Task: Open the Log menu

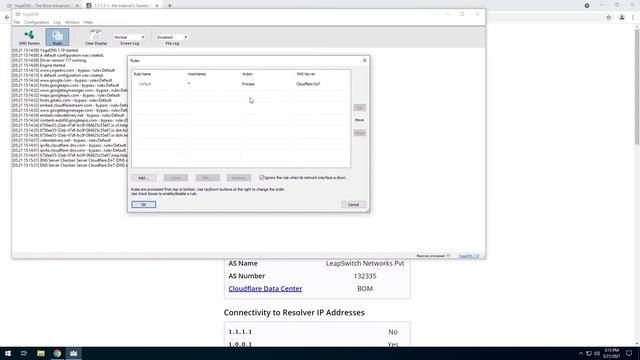Action: [x=57, y=22]
